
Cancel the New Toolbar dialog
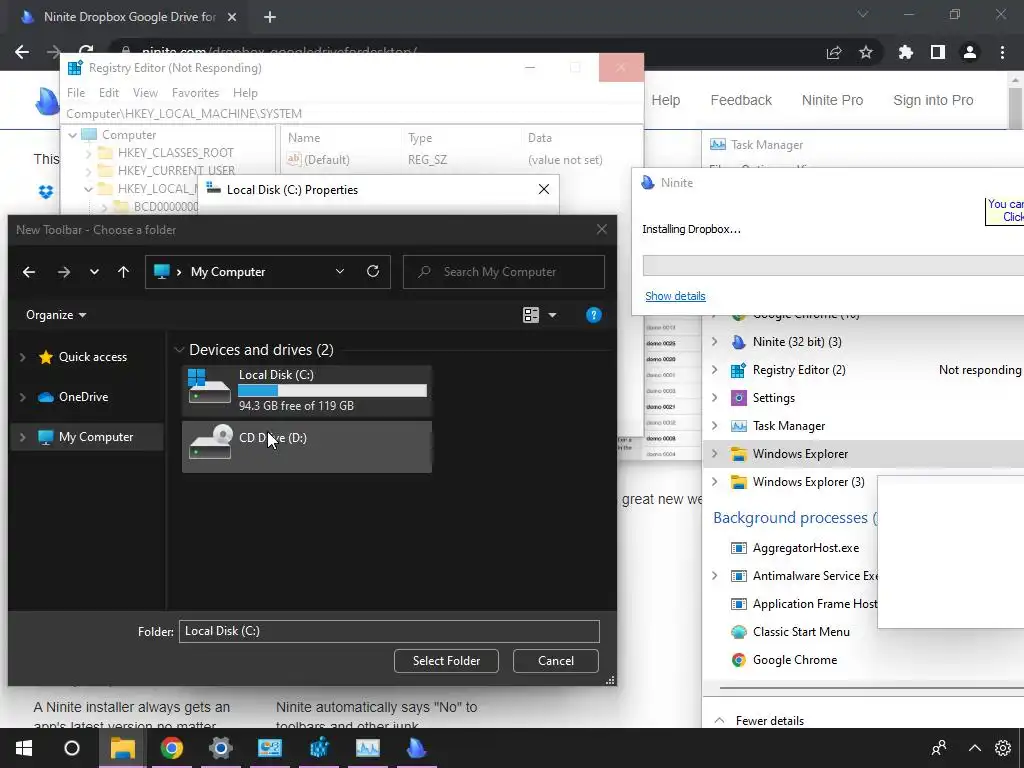click(x=556, y=661)
